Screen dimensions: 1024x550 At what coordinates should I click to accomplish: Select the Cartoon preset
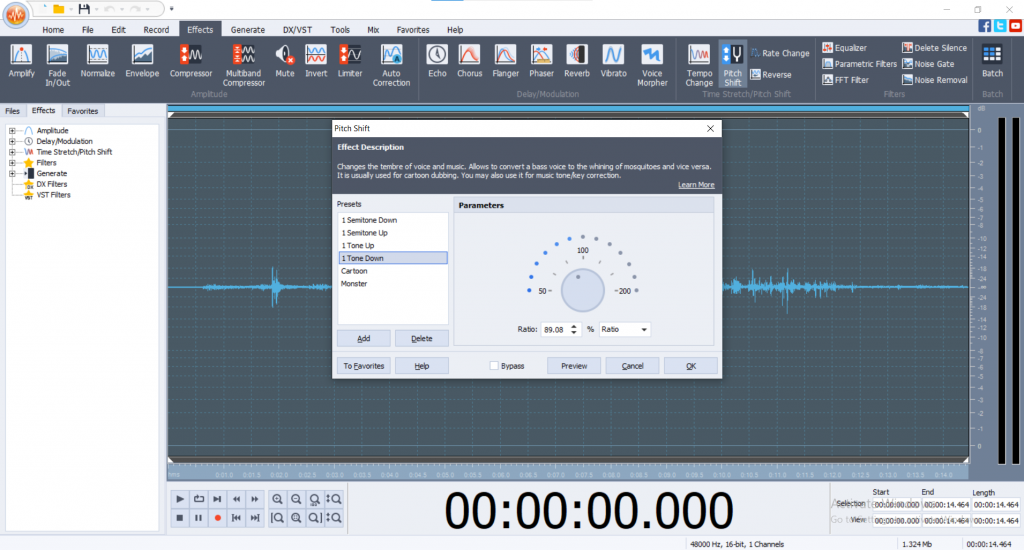(x=354, y=271)
